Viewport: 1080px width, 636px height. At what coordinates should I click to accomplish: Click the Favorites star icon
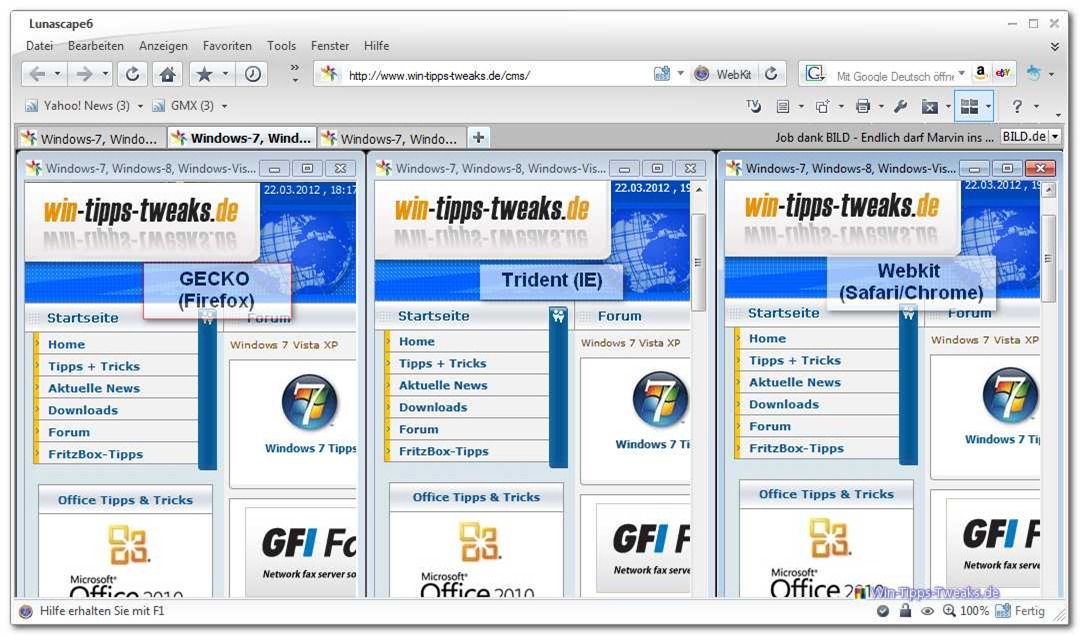tap(205, 74)
